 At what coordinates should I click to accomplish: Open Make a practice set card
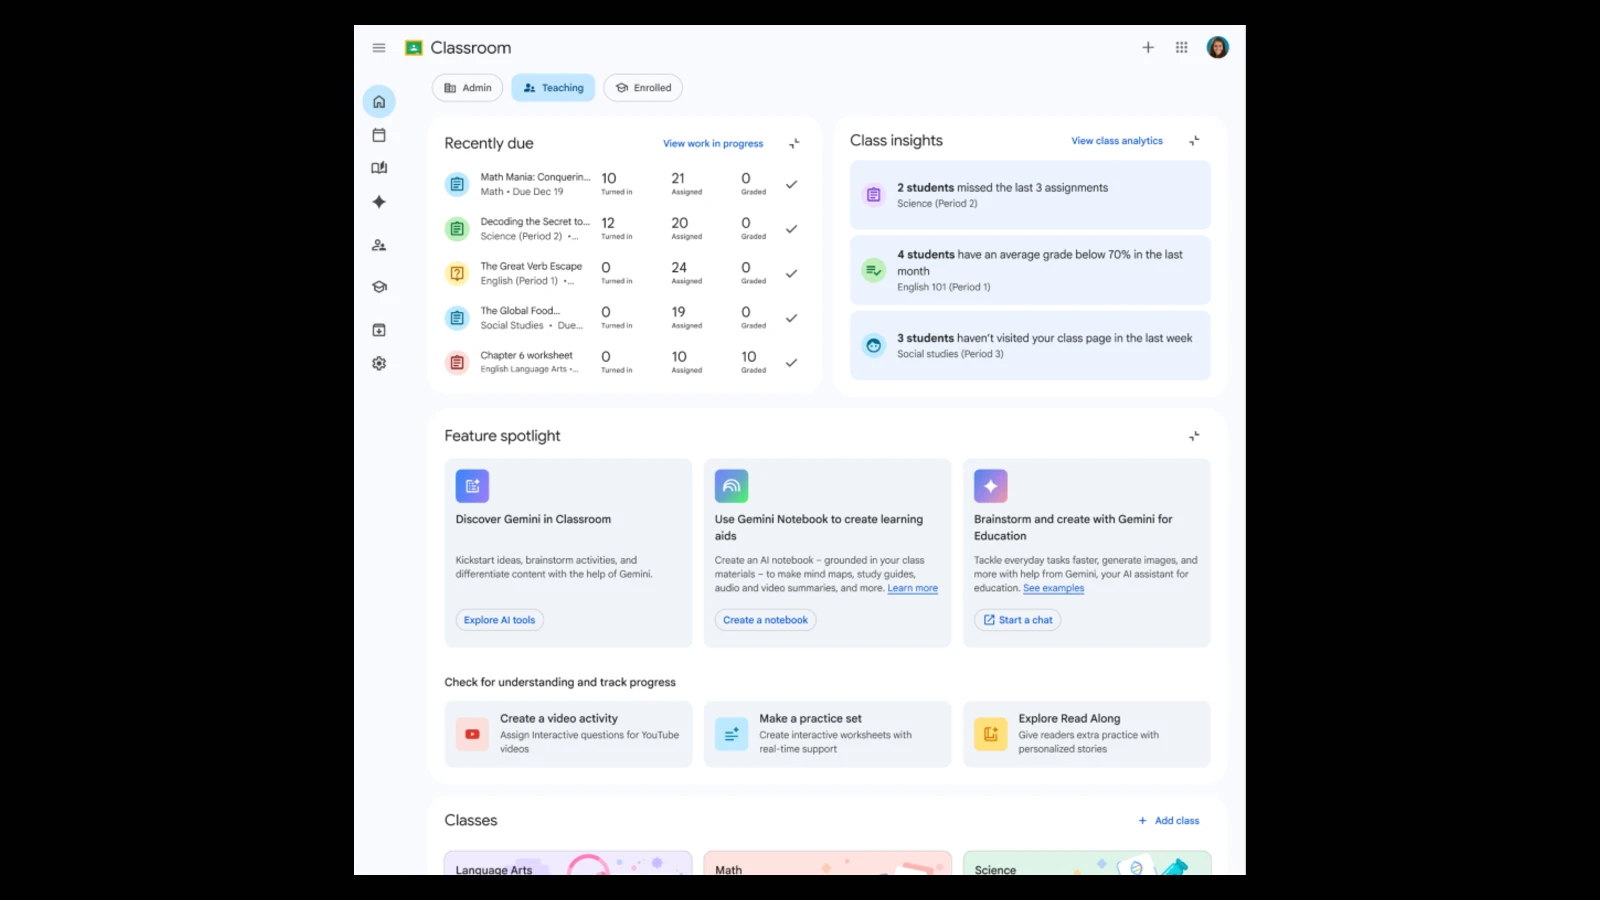coord(827,734)
